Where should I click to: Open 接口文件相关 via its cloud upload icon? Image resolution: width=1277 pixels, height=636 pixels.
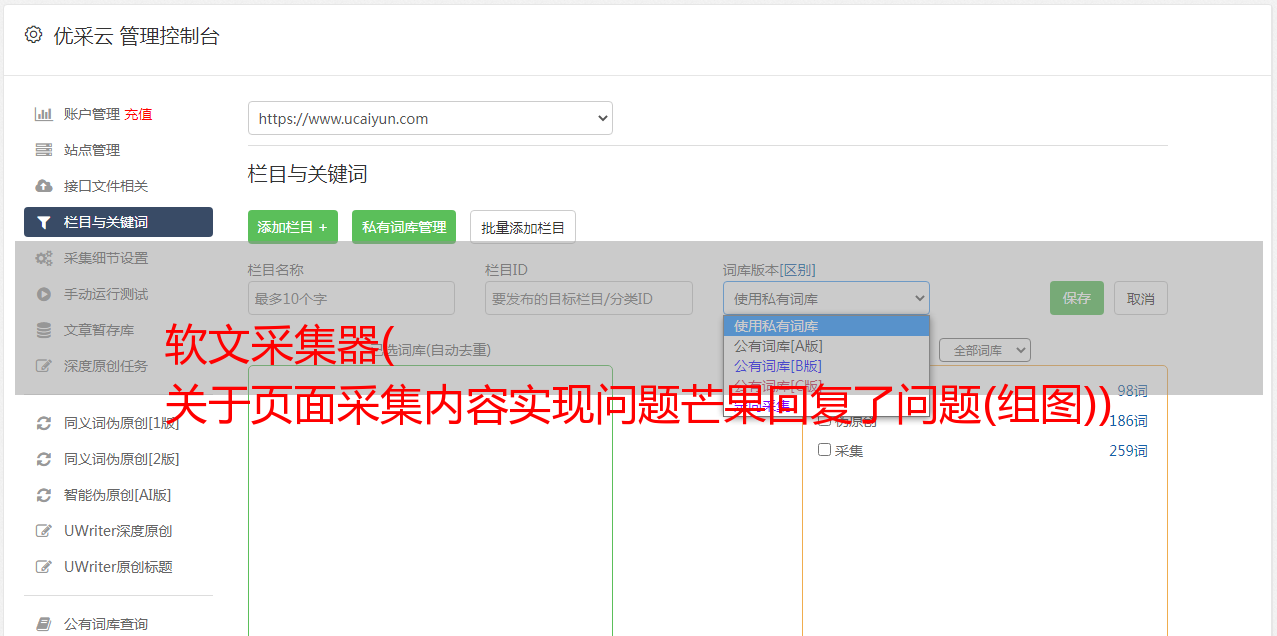pyautogui.click(x=44, y=186)
